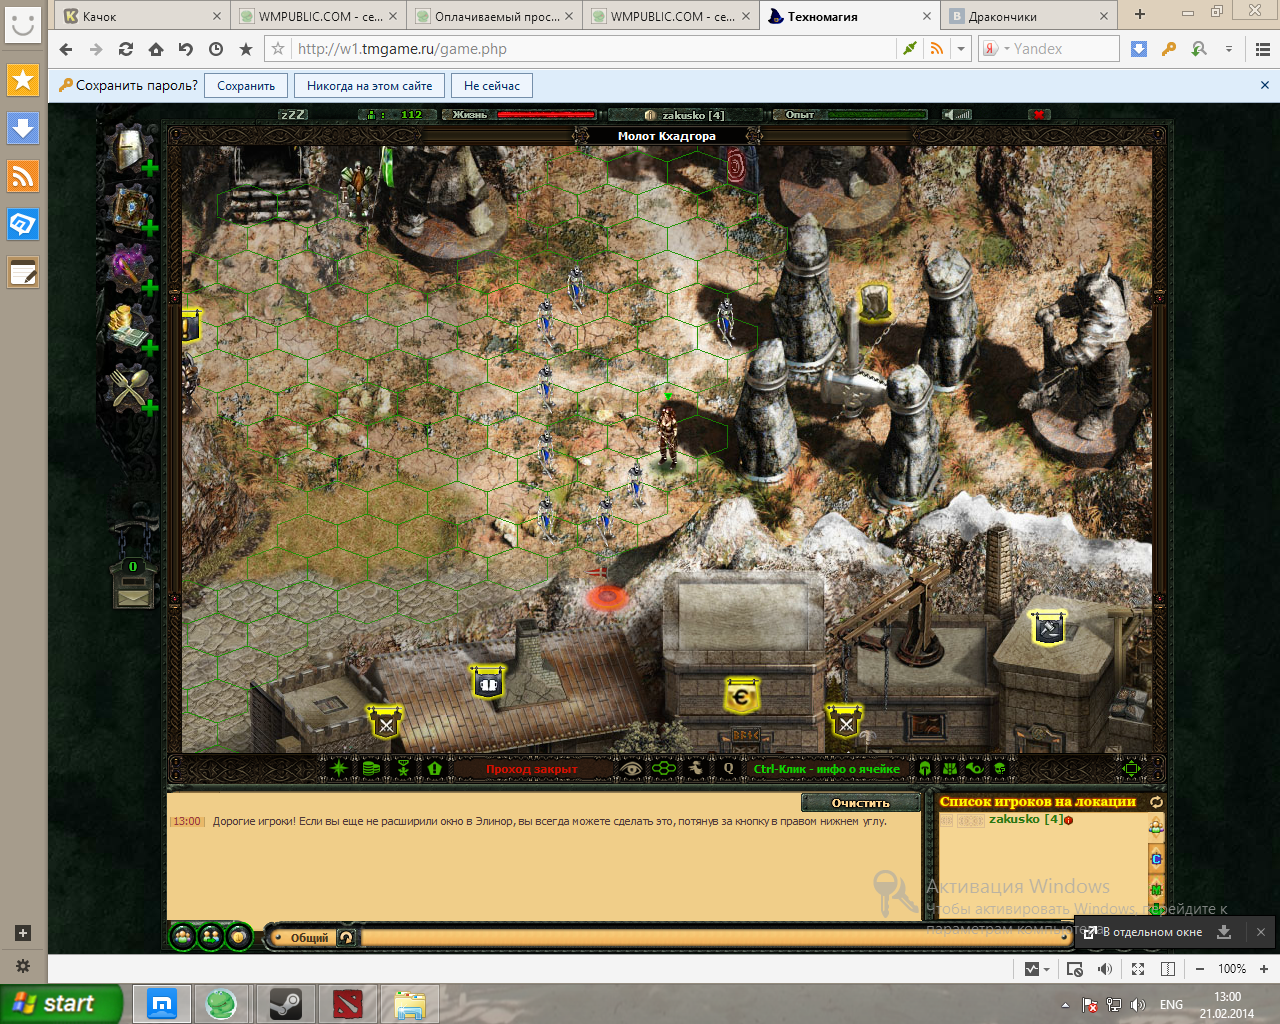
Task: Show hidden system tray icons
Action: (1065, 1004)
